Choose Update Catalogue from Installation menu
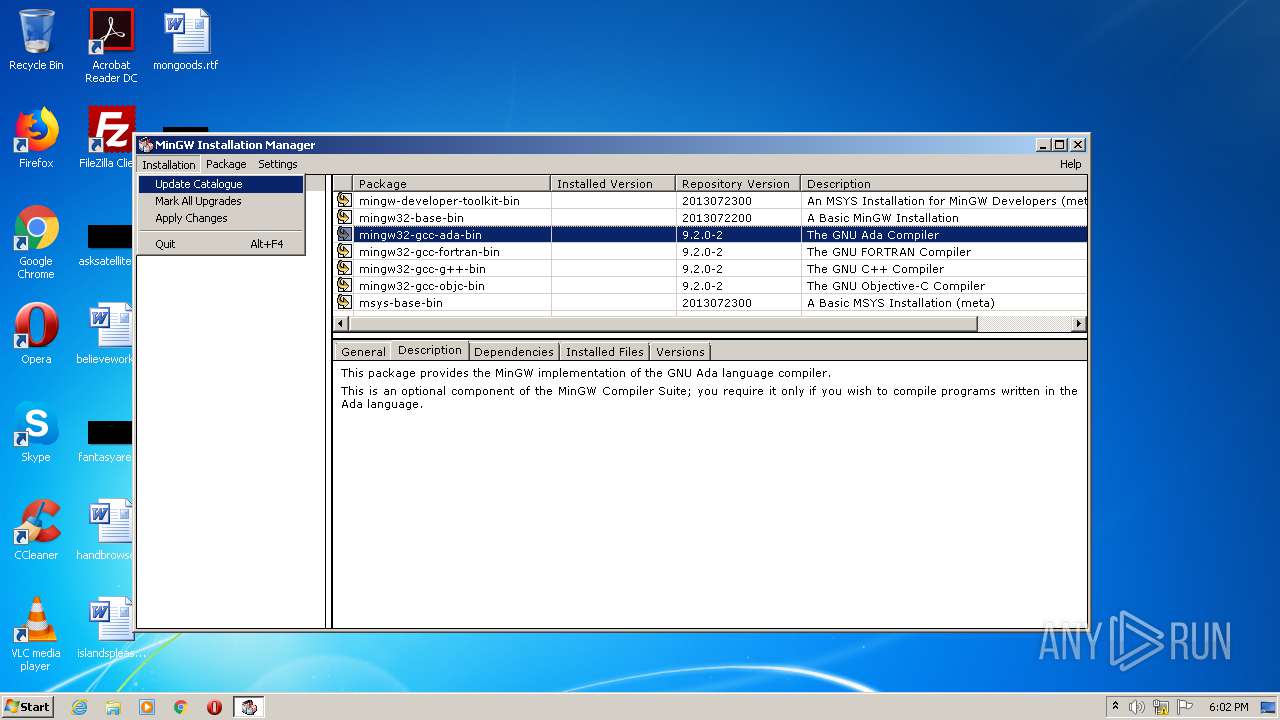 (221, 184)
